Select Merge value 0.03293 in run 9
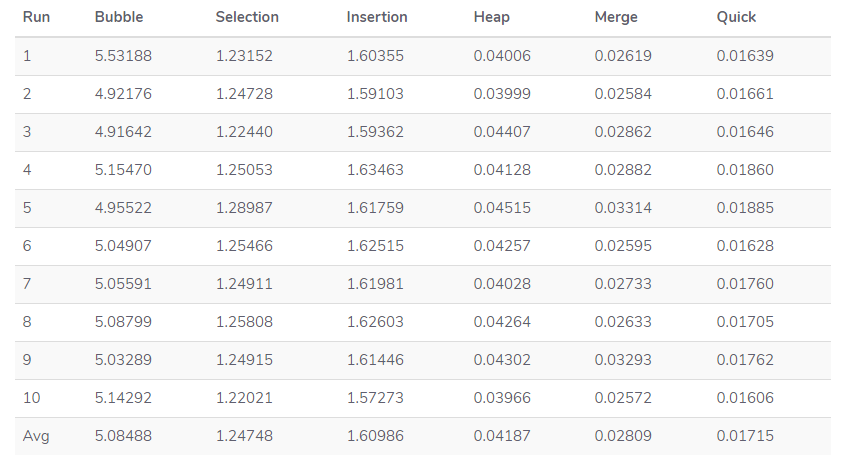Screen dimensions: 843x466 coord(623,360)
